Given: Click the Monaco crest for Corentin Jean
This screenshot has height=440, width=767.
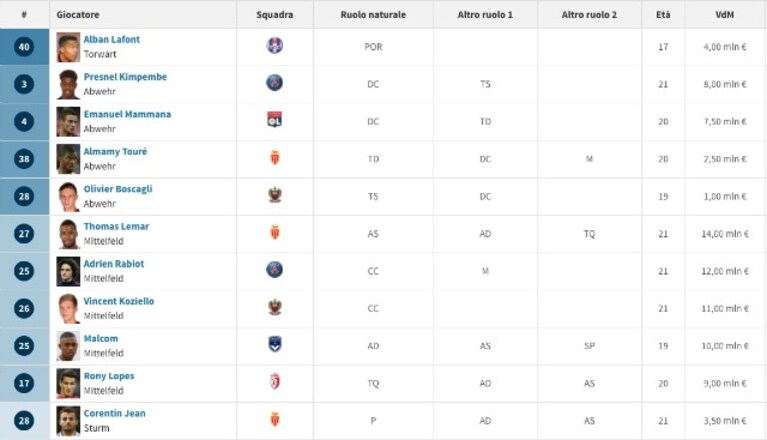Looking at the screenshot, I should [x=275, y=419].
